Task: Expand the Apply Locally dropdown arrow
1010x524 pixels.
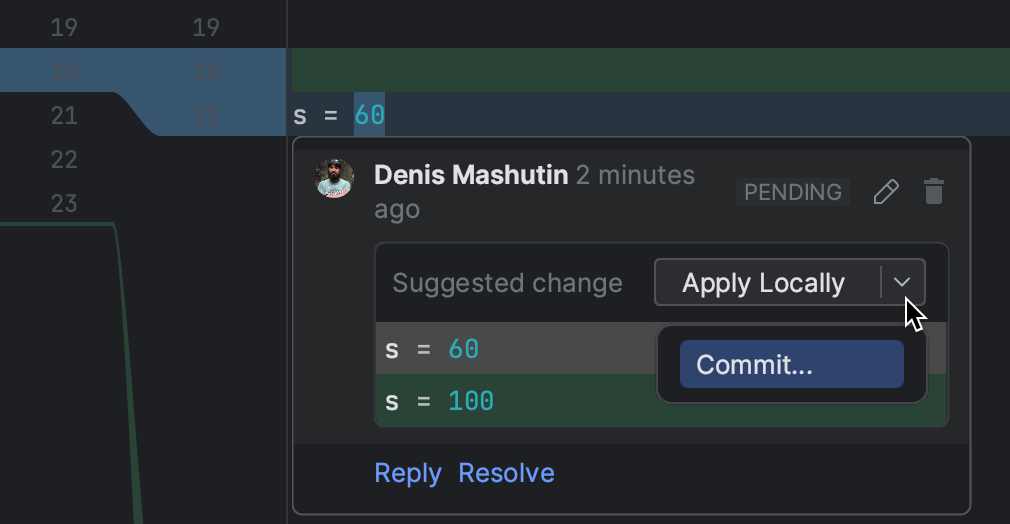Action: tap(903, 283)
